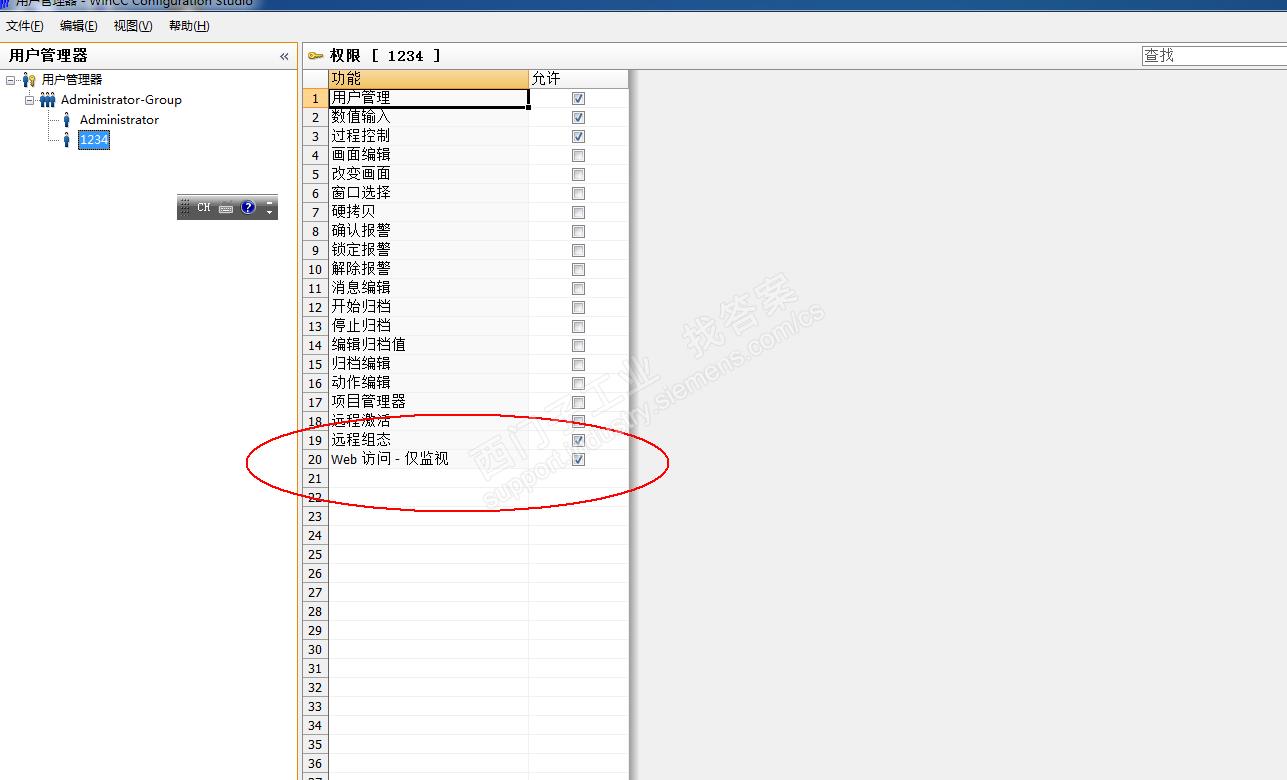Enable the 画面编辑 permission checkbox

click(x=578, y=155)
